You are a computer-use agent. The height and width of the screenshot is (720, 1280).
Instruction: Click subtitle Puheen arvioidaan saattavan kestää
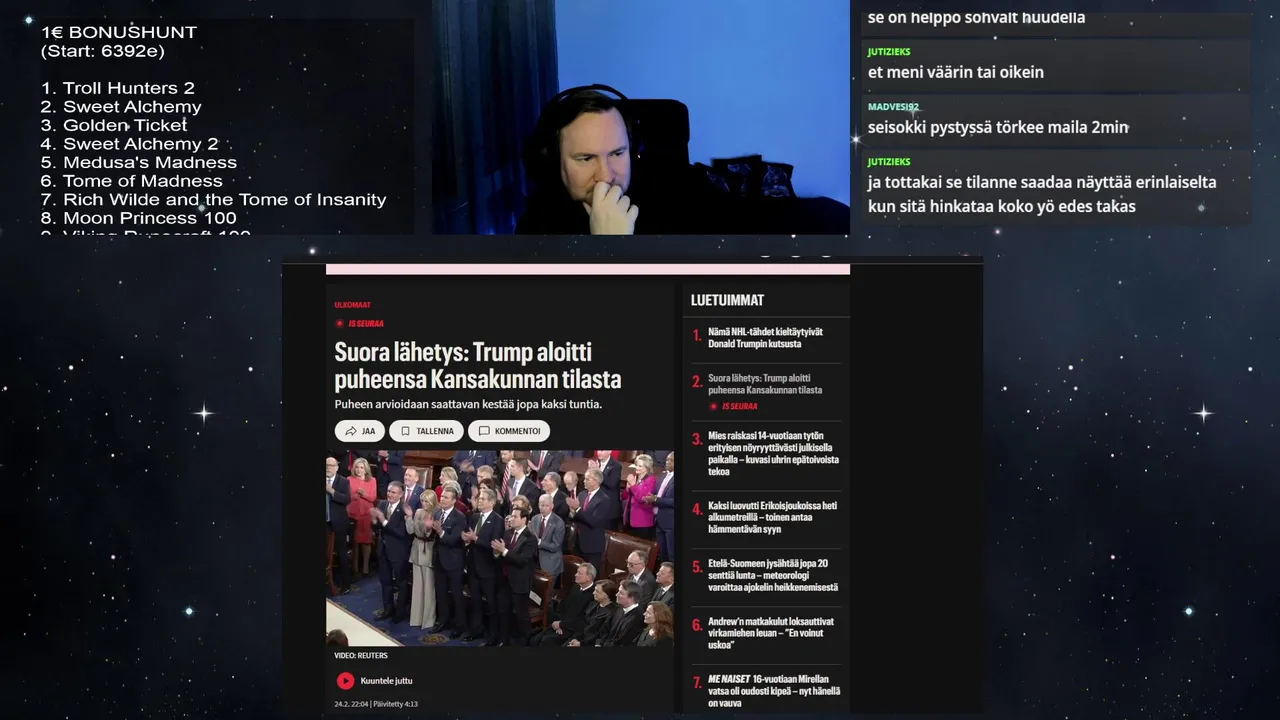coord(468,405)
